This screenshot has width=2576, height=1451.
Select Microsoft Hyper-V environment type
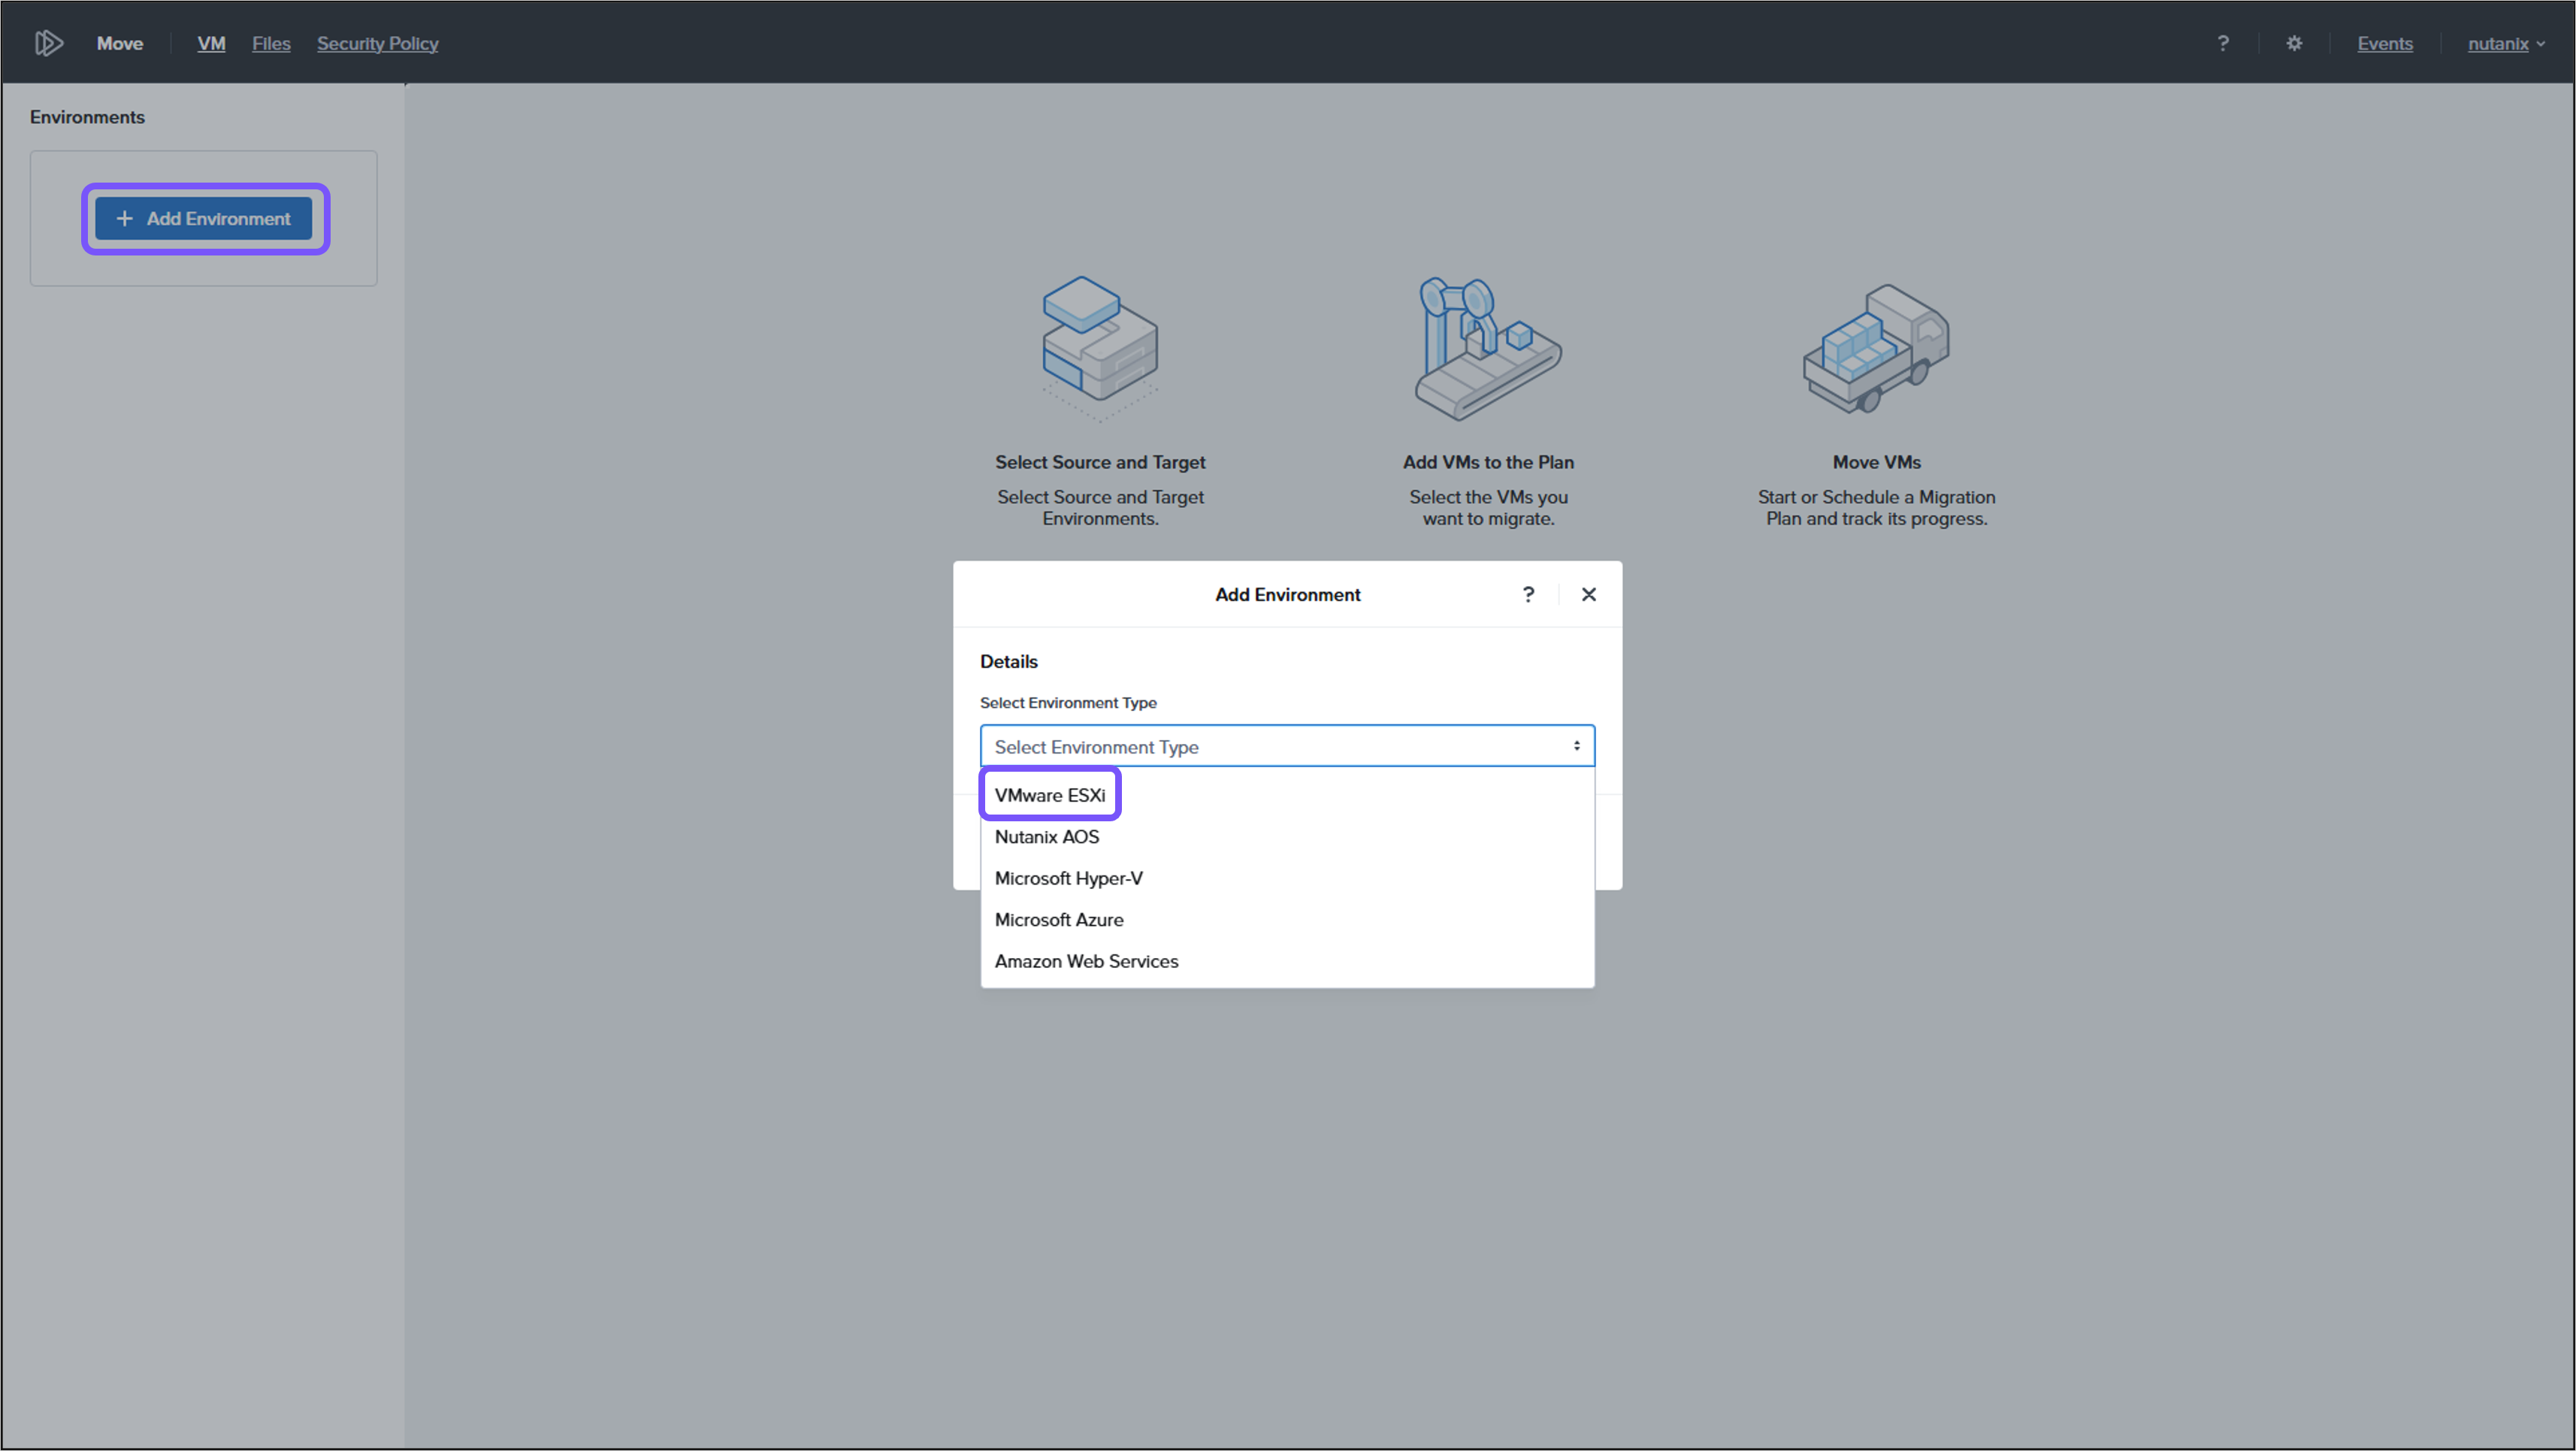[x=1068, y=878]
